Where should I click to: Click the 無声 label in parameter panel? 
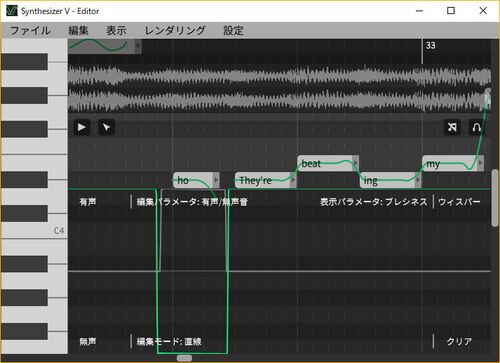pyautogui.click(x=88, y=341)
